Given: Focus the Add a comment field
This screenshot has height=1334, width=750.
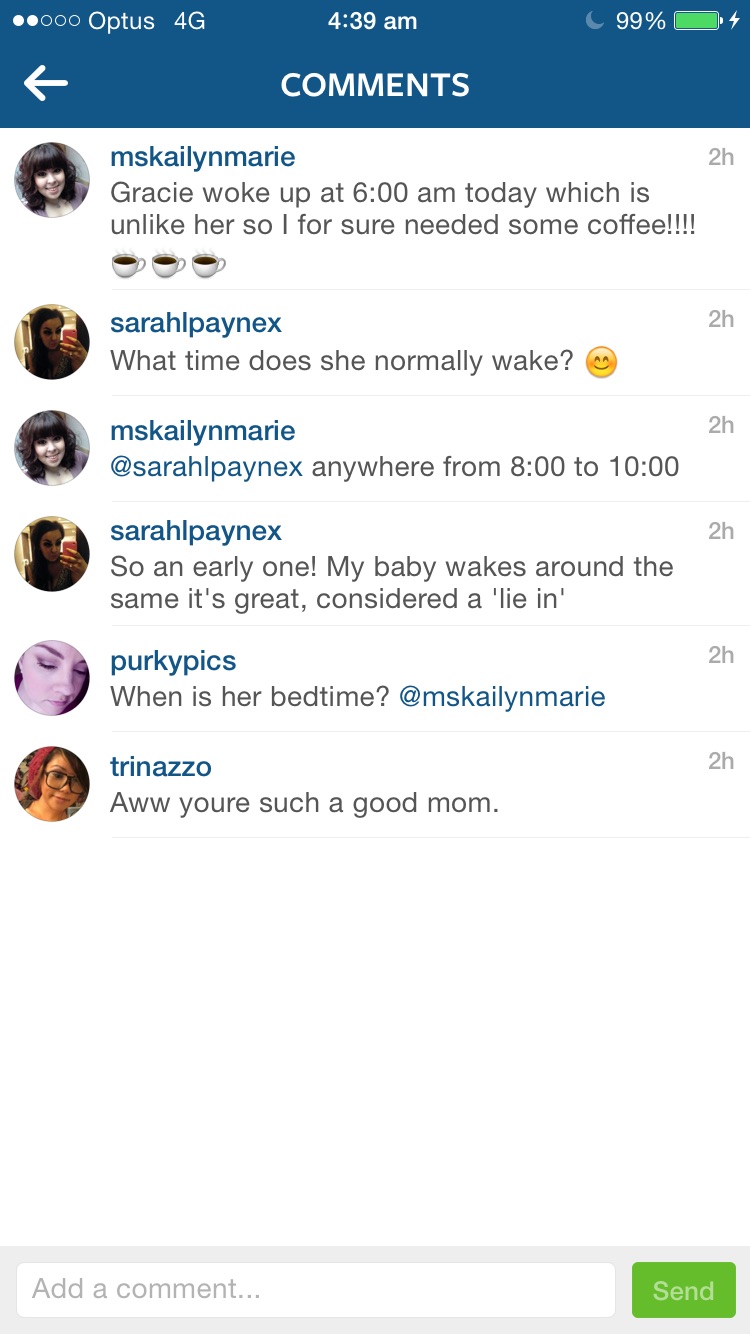Looking at the screenshot, I should tap(315, 1289).
